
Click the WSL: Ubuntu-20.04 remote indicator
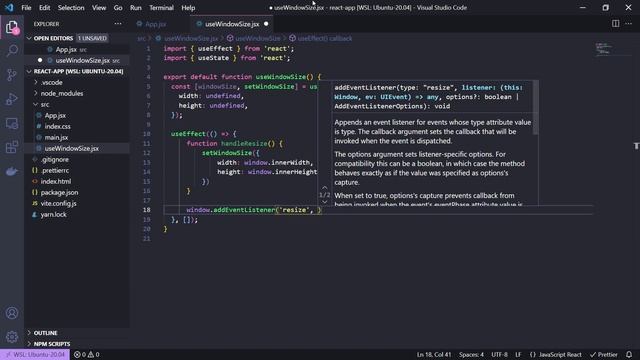pyautogui.click(x=35, y=354)
